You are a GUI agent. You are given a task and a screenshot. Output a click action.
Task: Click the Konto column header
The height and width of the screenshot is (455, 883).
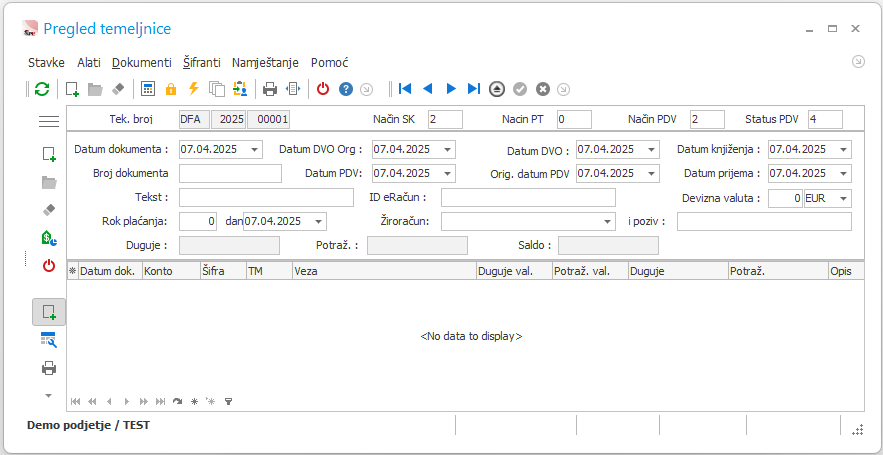pos(171,271)
